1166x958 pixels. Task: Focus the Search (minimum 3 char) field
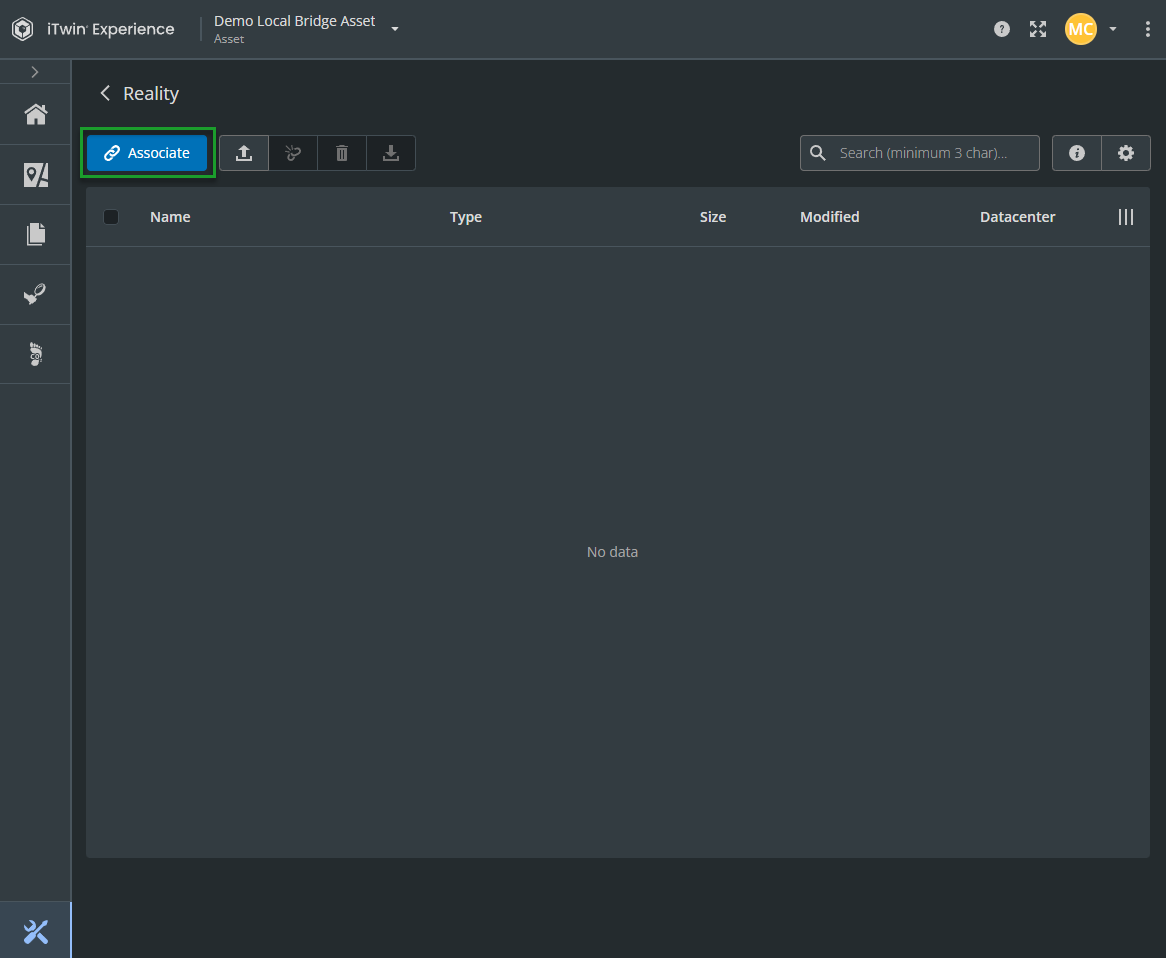coord(920,152)
